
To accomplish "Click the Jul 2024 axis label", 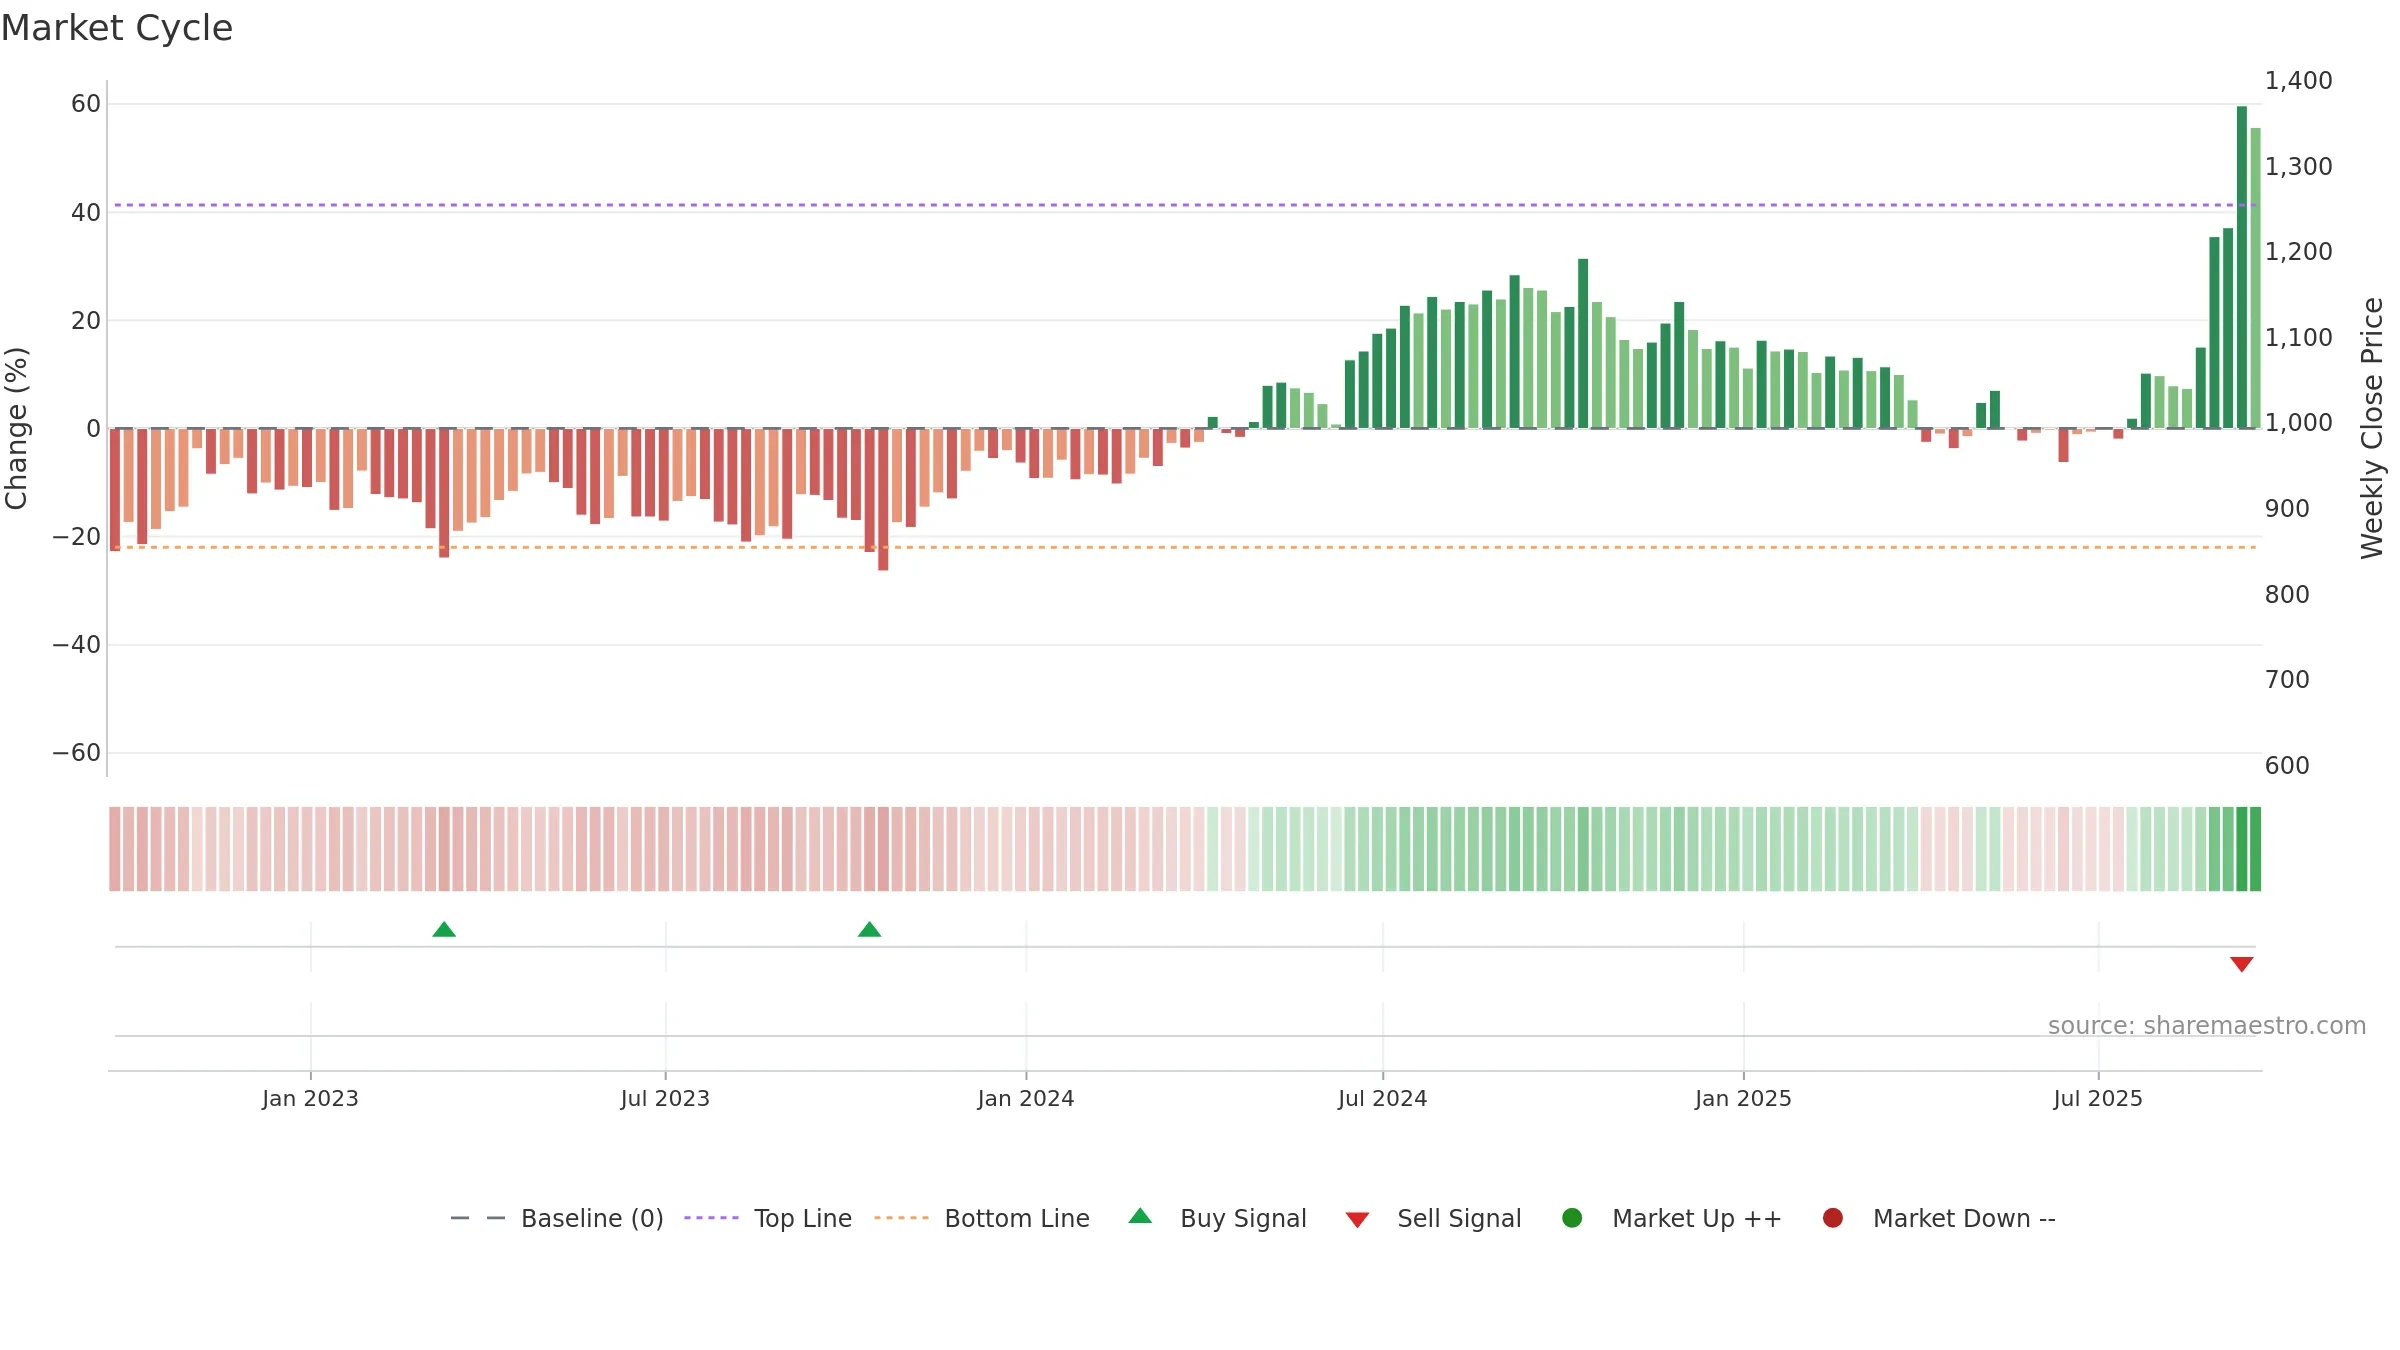I will tap(1383, 1098).
